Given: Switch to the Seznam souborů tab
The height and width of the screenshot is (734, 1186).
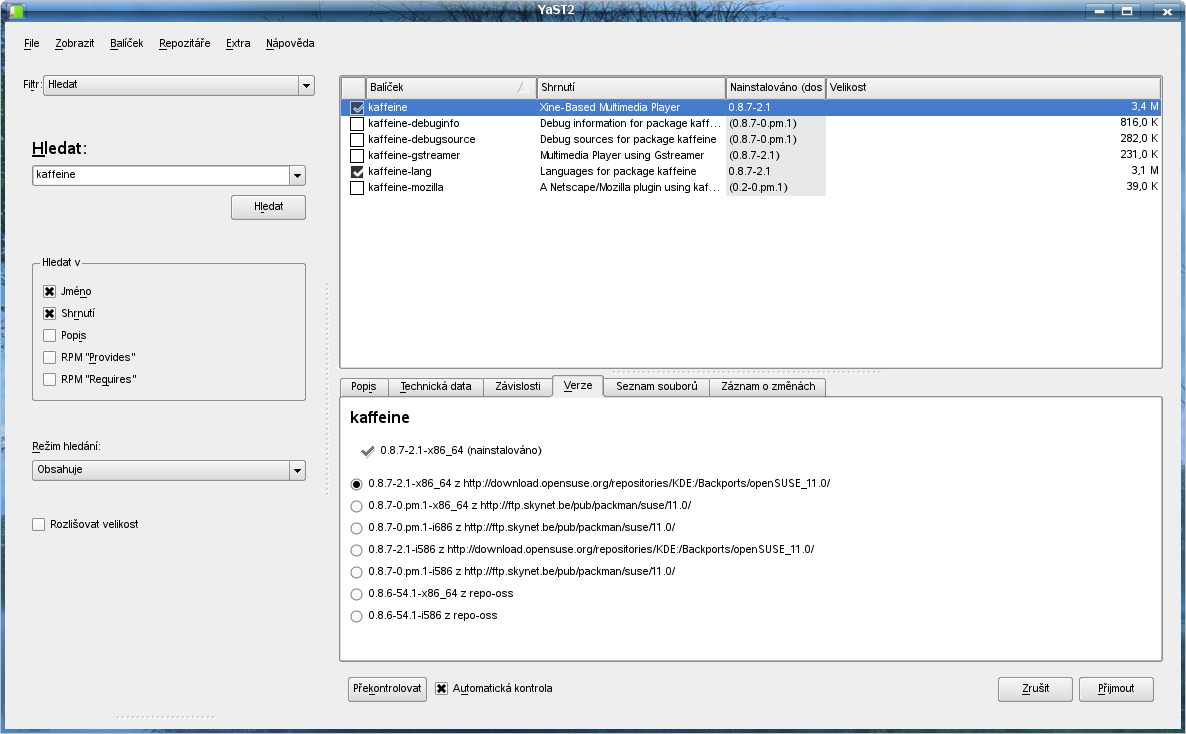Looking at the screenshot, I should tap(657, 387).
